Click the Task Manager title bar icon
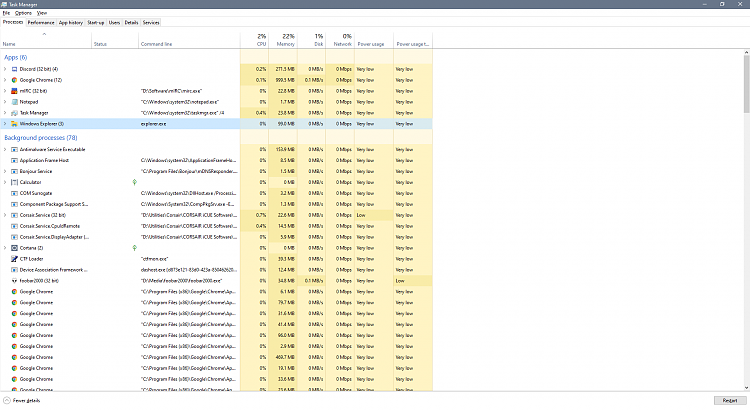750x410 pixels. click(4, 4)
